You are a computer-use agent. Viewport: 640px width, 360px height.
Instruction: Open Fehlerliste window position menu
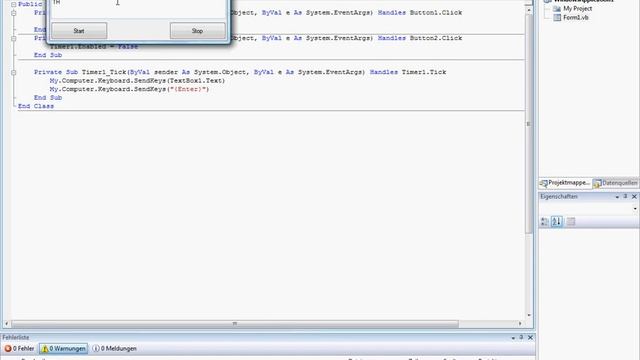(x=513, y=338)
